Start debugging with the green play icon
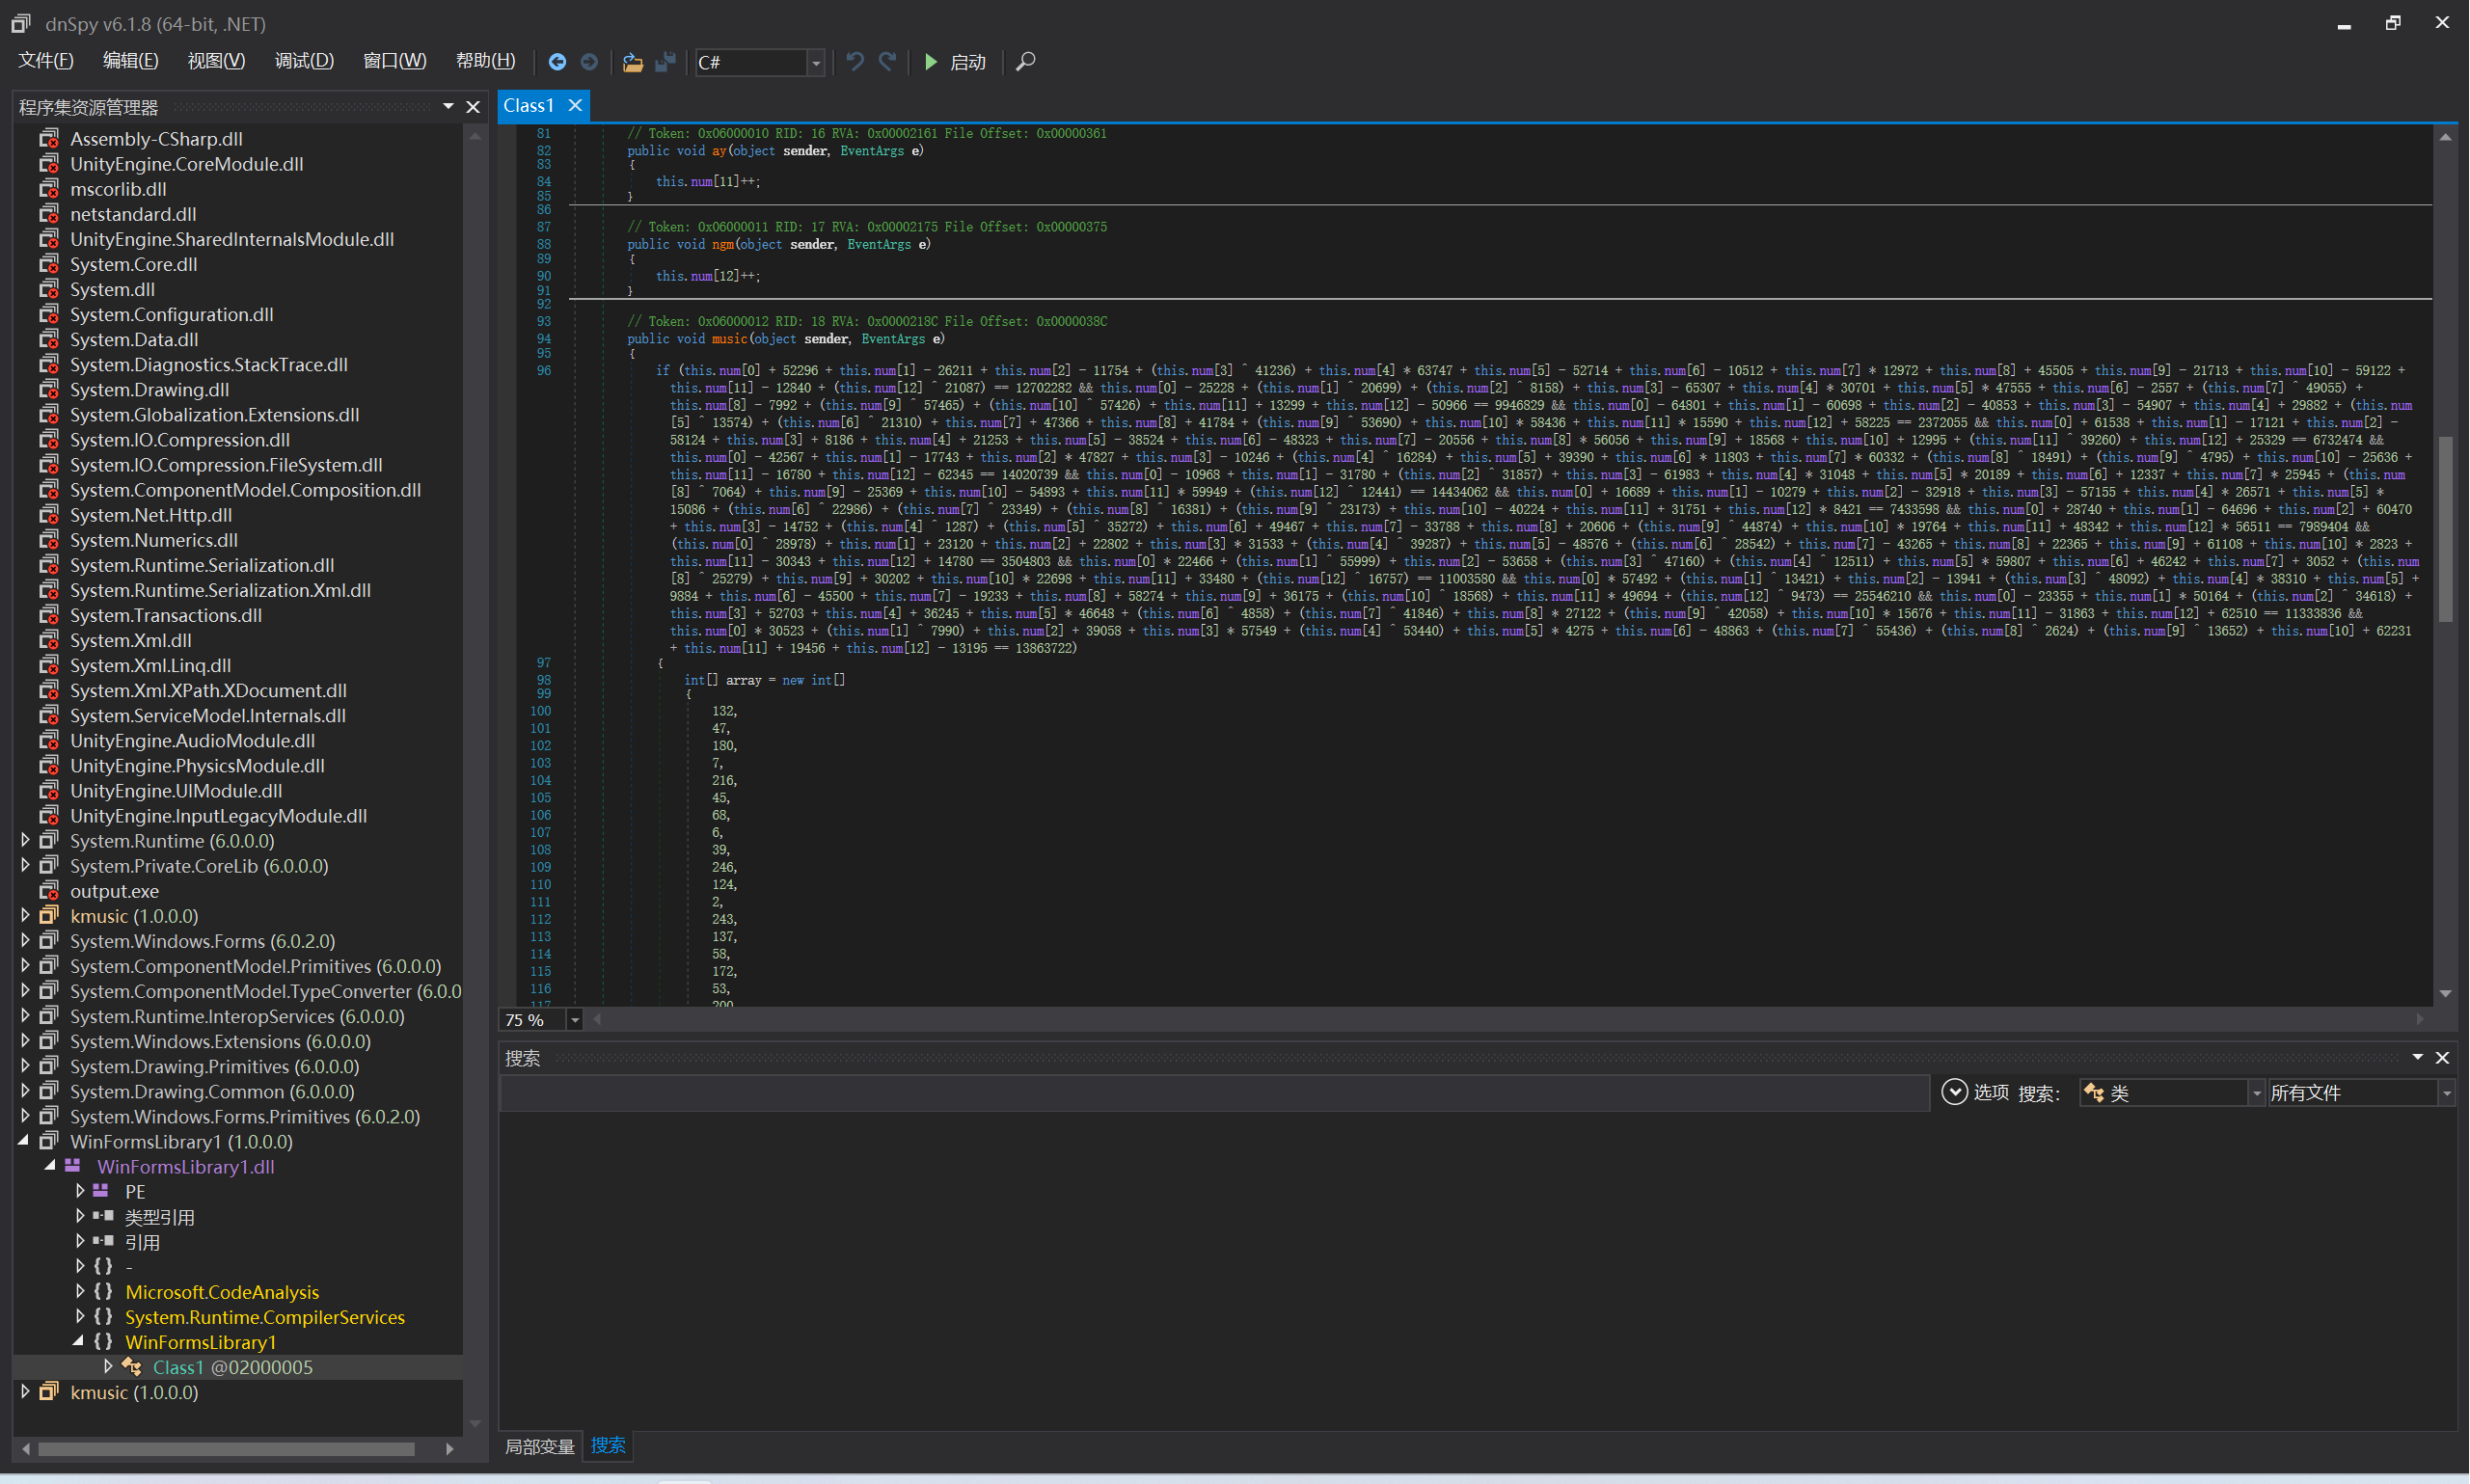Image resolution: width=2470 pixels, height=1484 pixels. pyautogui.click(x=931, y=62)
